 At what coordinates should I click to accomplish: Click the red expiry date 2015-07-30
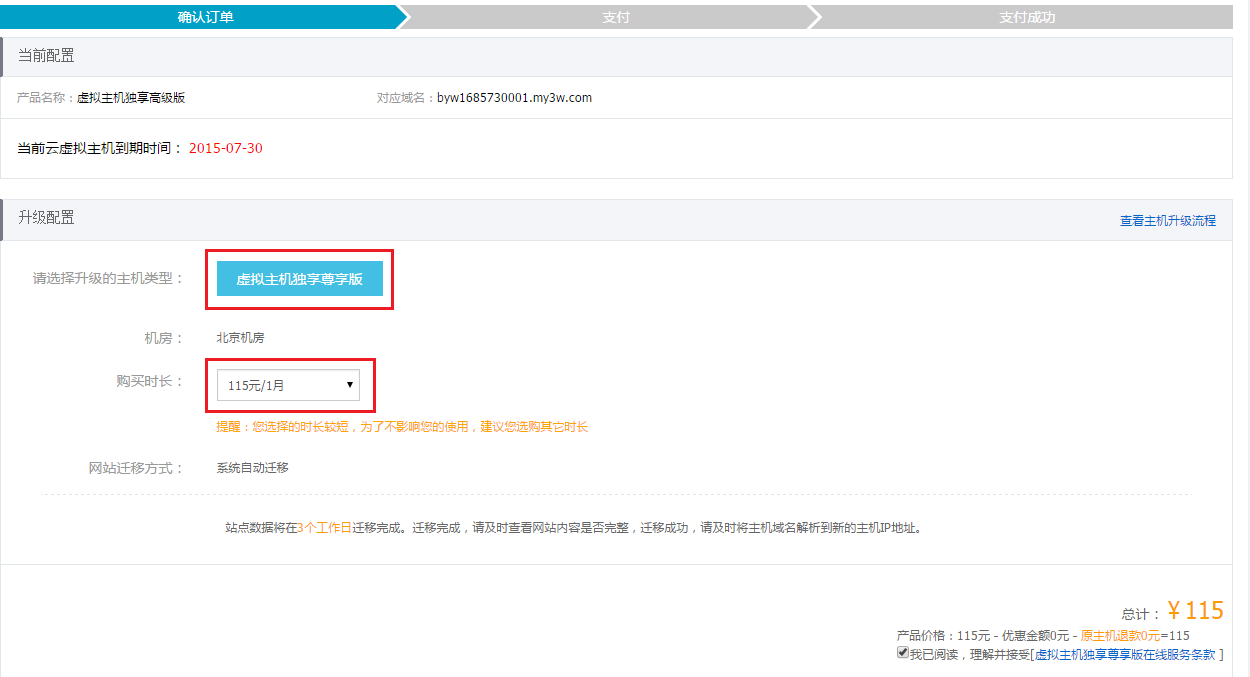coord(225,148)
